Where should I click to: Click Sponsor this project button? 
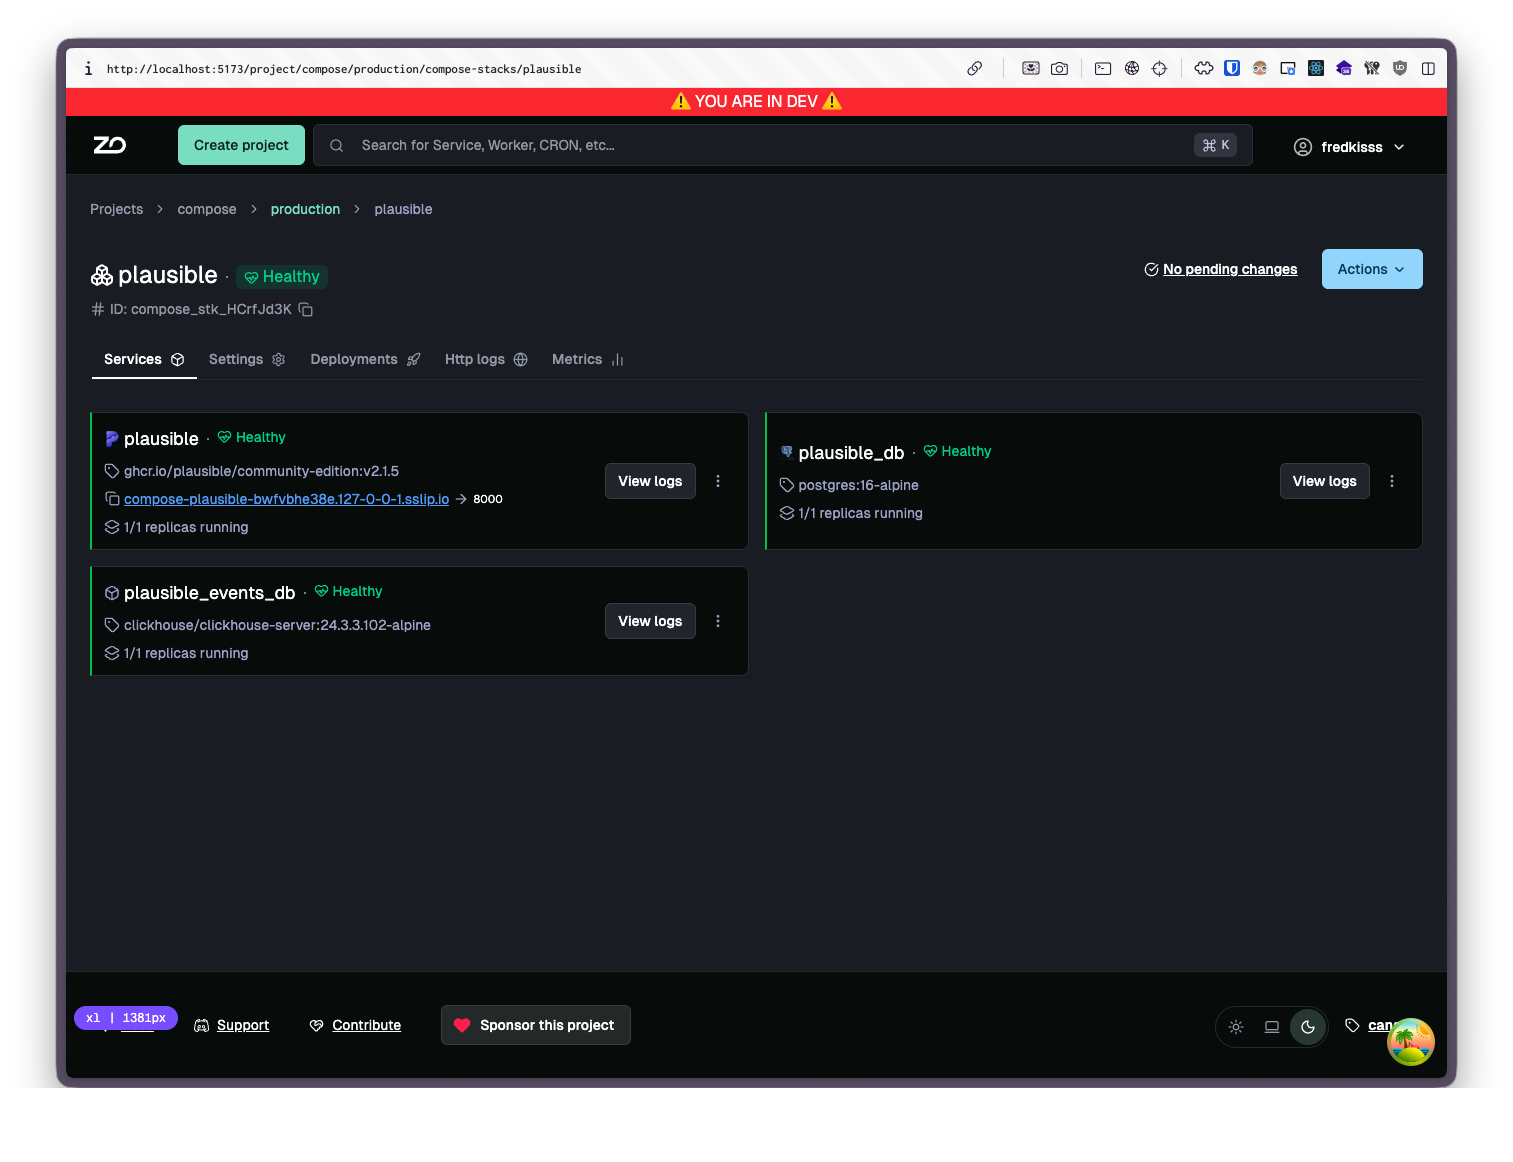(x=536, y=1025)
